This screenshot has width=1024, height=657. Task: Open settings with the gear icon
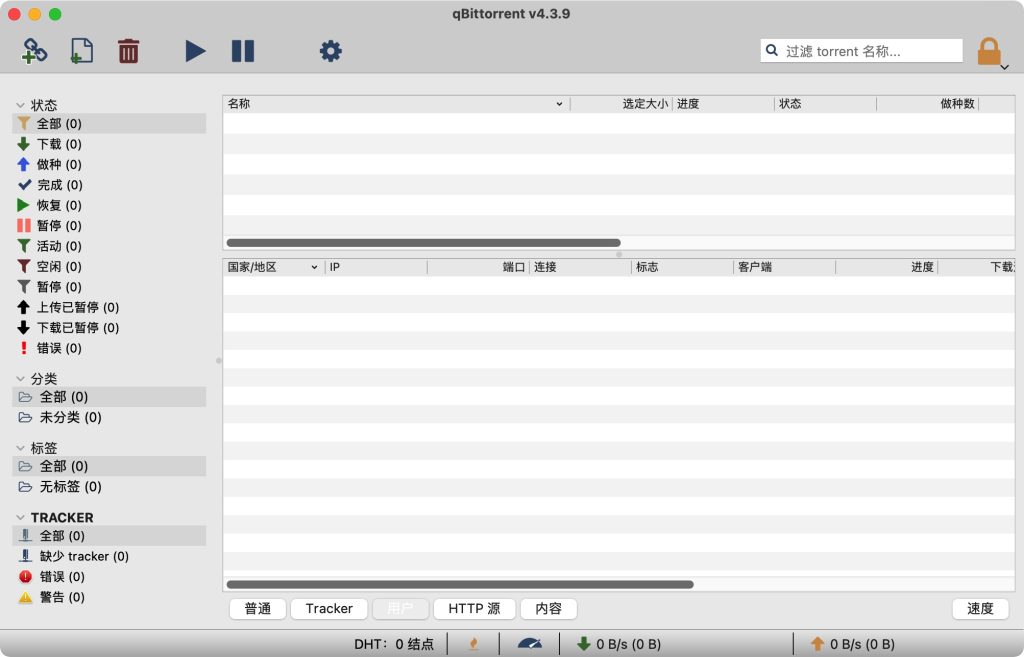330,51
